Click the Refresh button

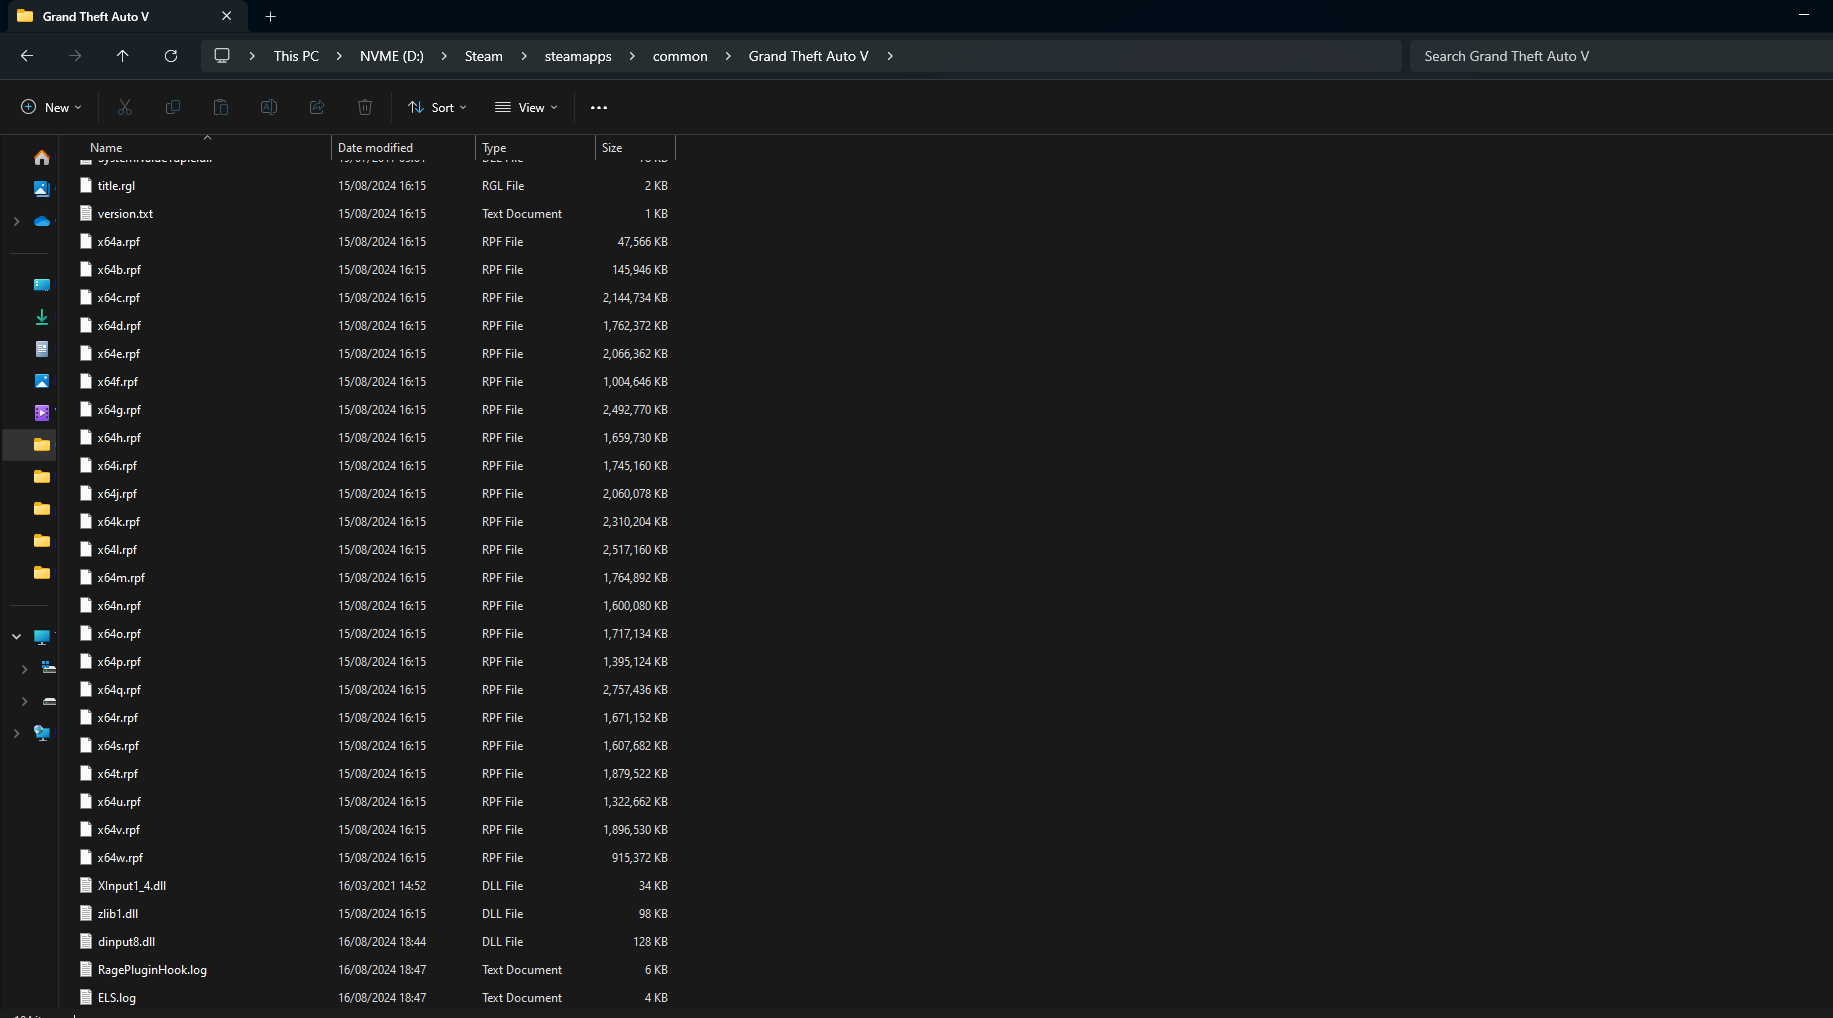[171, 56]
